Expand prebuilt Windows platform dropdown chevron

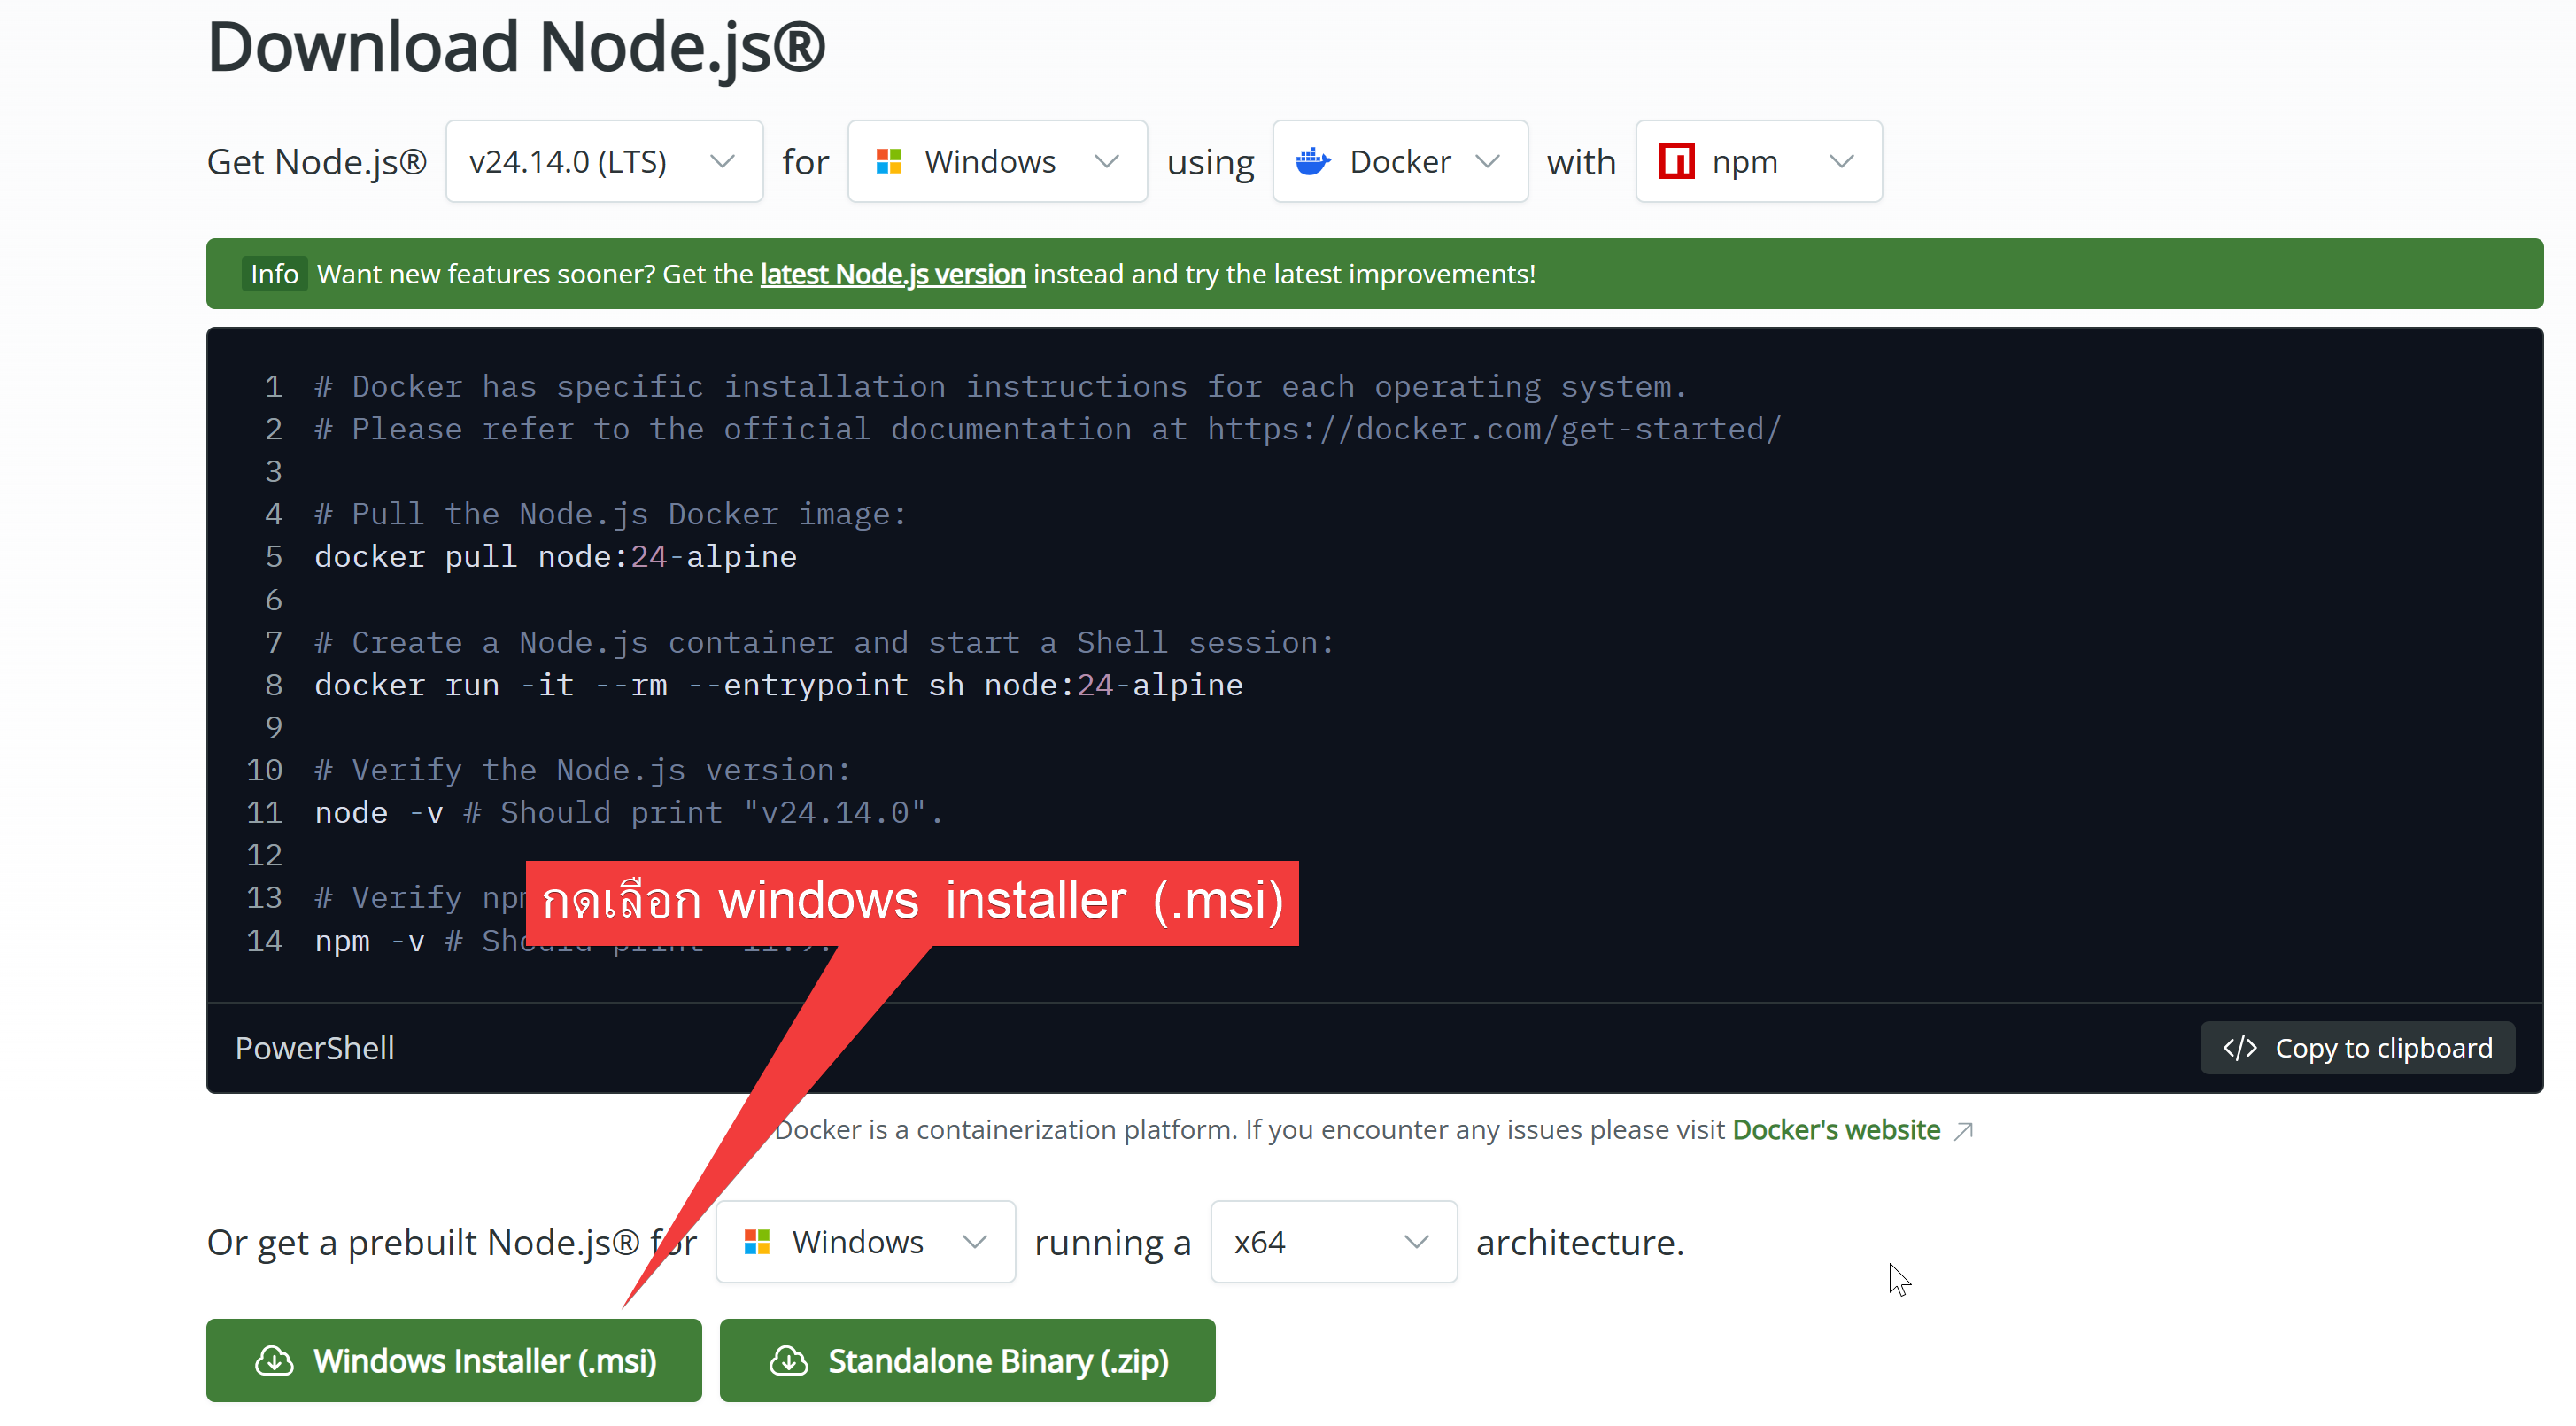[x=974, y=1241]
